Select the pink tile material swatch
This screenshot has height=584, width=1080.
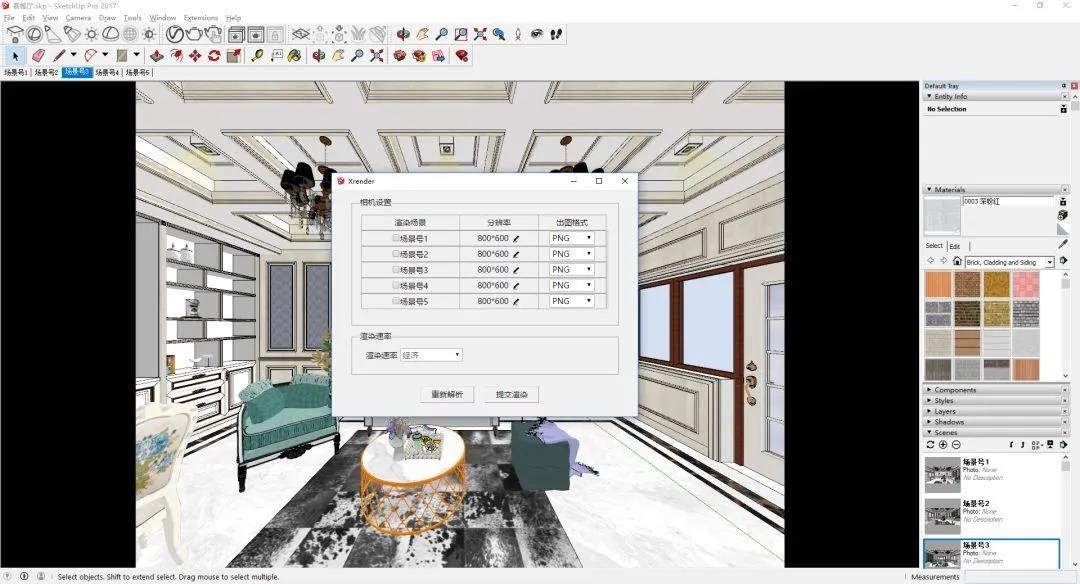click(x=1027, y=285)
